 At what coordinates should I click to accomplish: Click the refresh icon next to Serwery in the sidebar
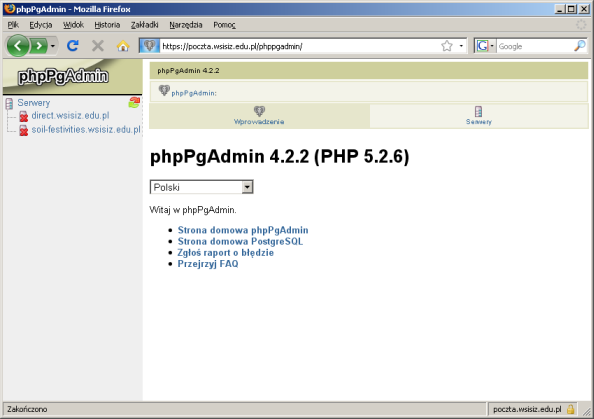pos(134,102)
